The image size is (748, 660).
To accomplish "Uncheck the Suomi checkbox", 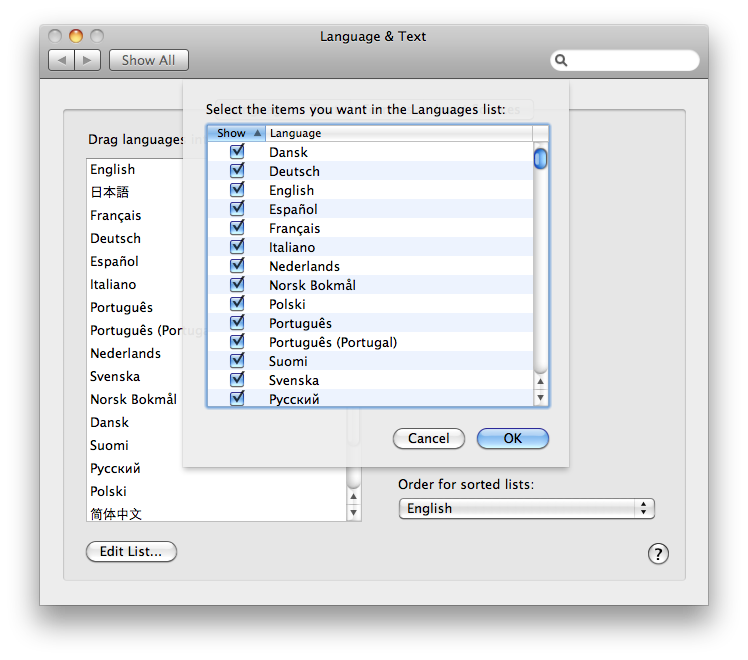I will (x=237, y=361).
